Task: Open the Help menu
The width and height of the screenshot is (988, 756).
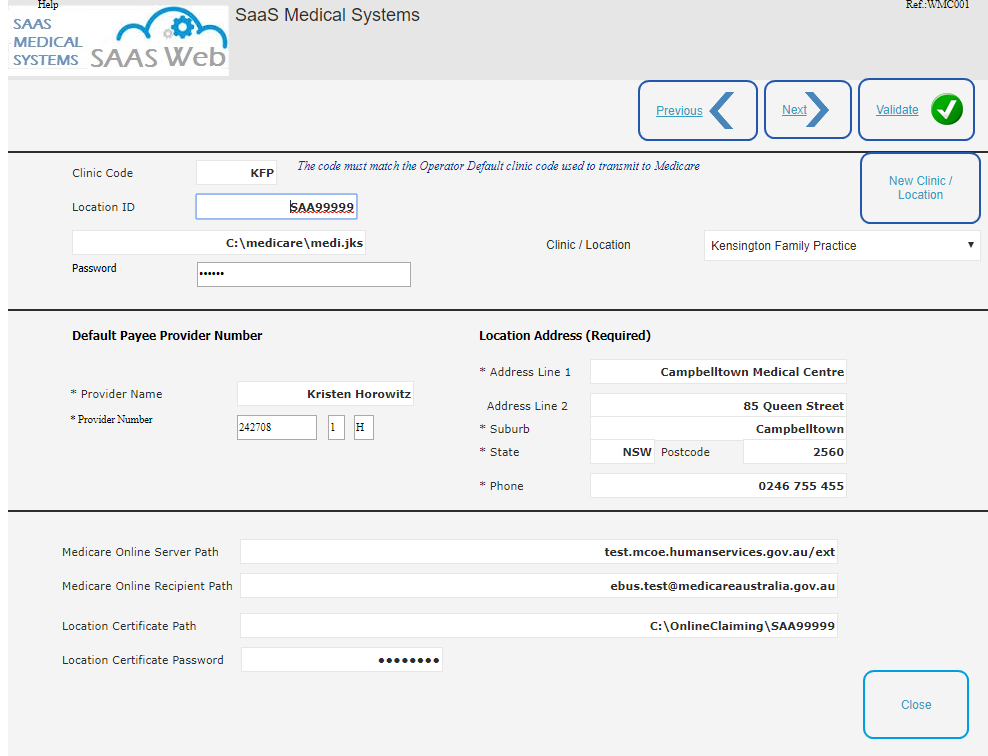Action: click(48, 4)
